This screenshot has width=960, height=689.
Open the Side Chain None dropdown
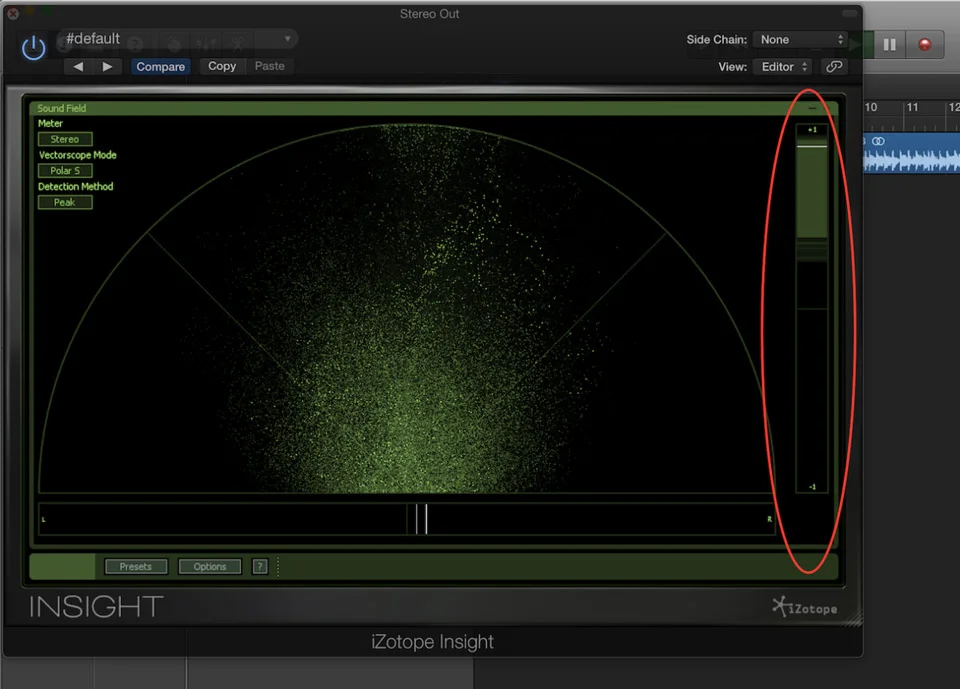pyautogui.click(x=801, y=39)
